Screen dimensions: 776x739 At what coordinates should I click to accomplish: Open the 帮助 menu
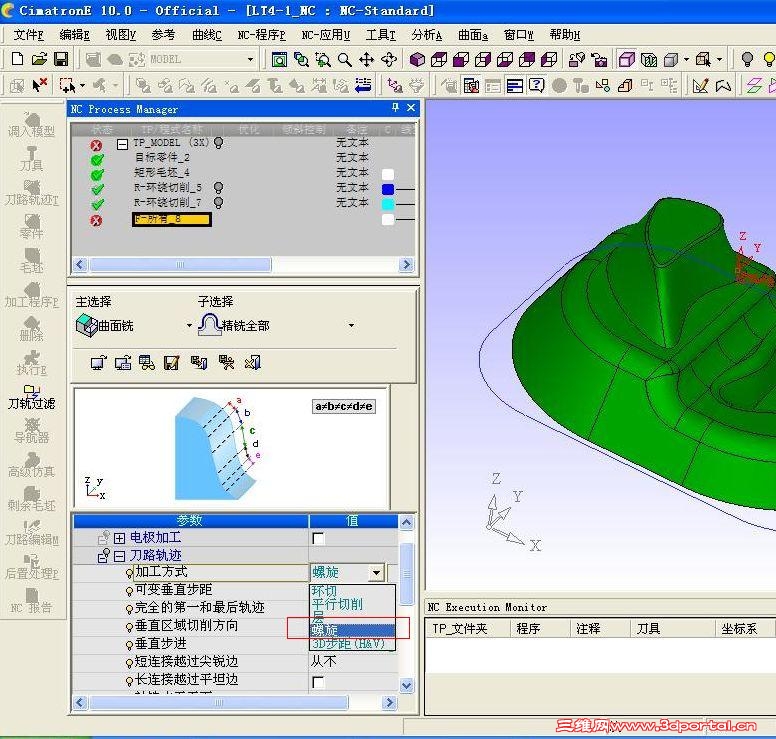pos(565,35)
